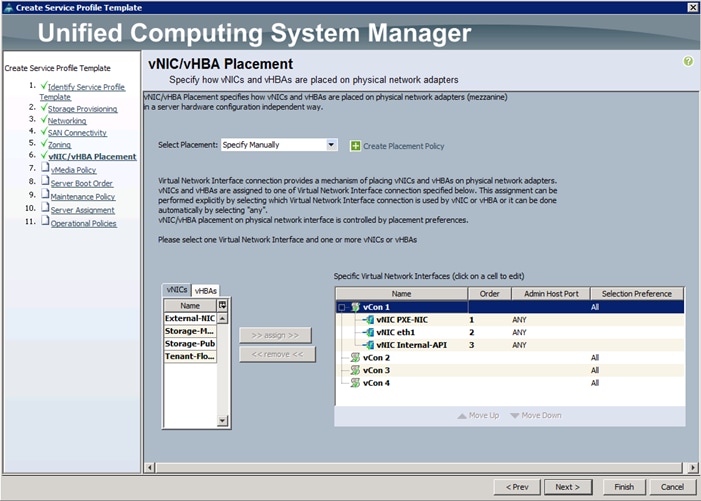Open the Operational Policies step link
Image resolution: width=701 pixels, height=501 pixels.
[x=83, y=223]
